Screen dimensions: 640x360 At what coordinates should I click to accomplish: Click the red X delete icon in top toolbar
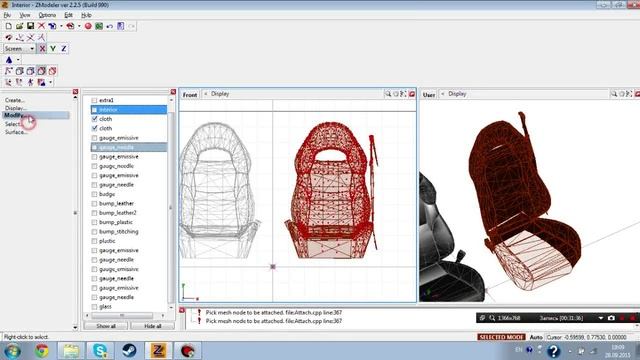tap(41, 26)
